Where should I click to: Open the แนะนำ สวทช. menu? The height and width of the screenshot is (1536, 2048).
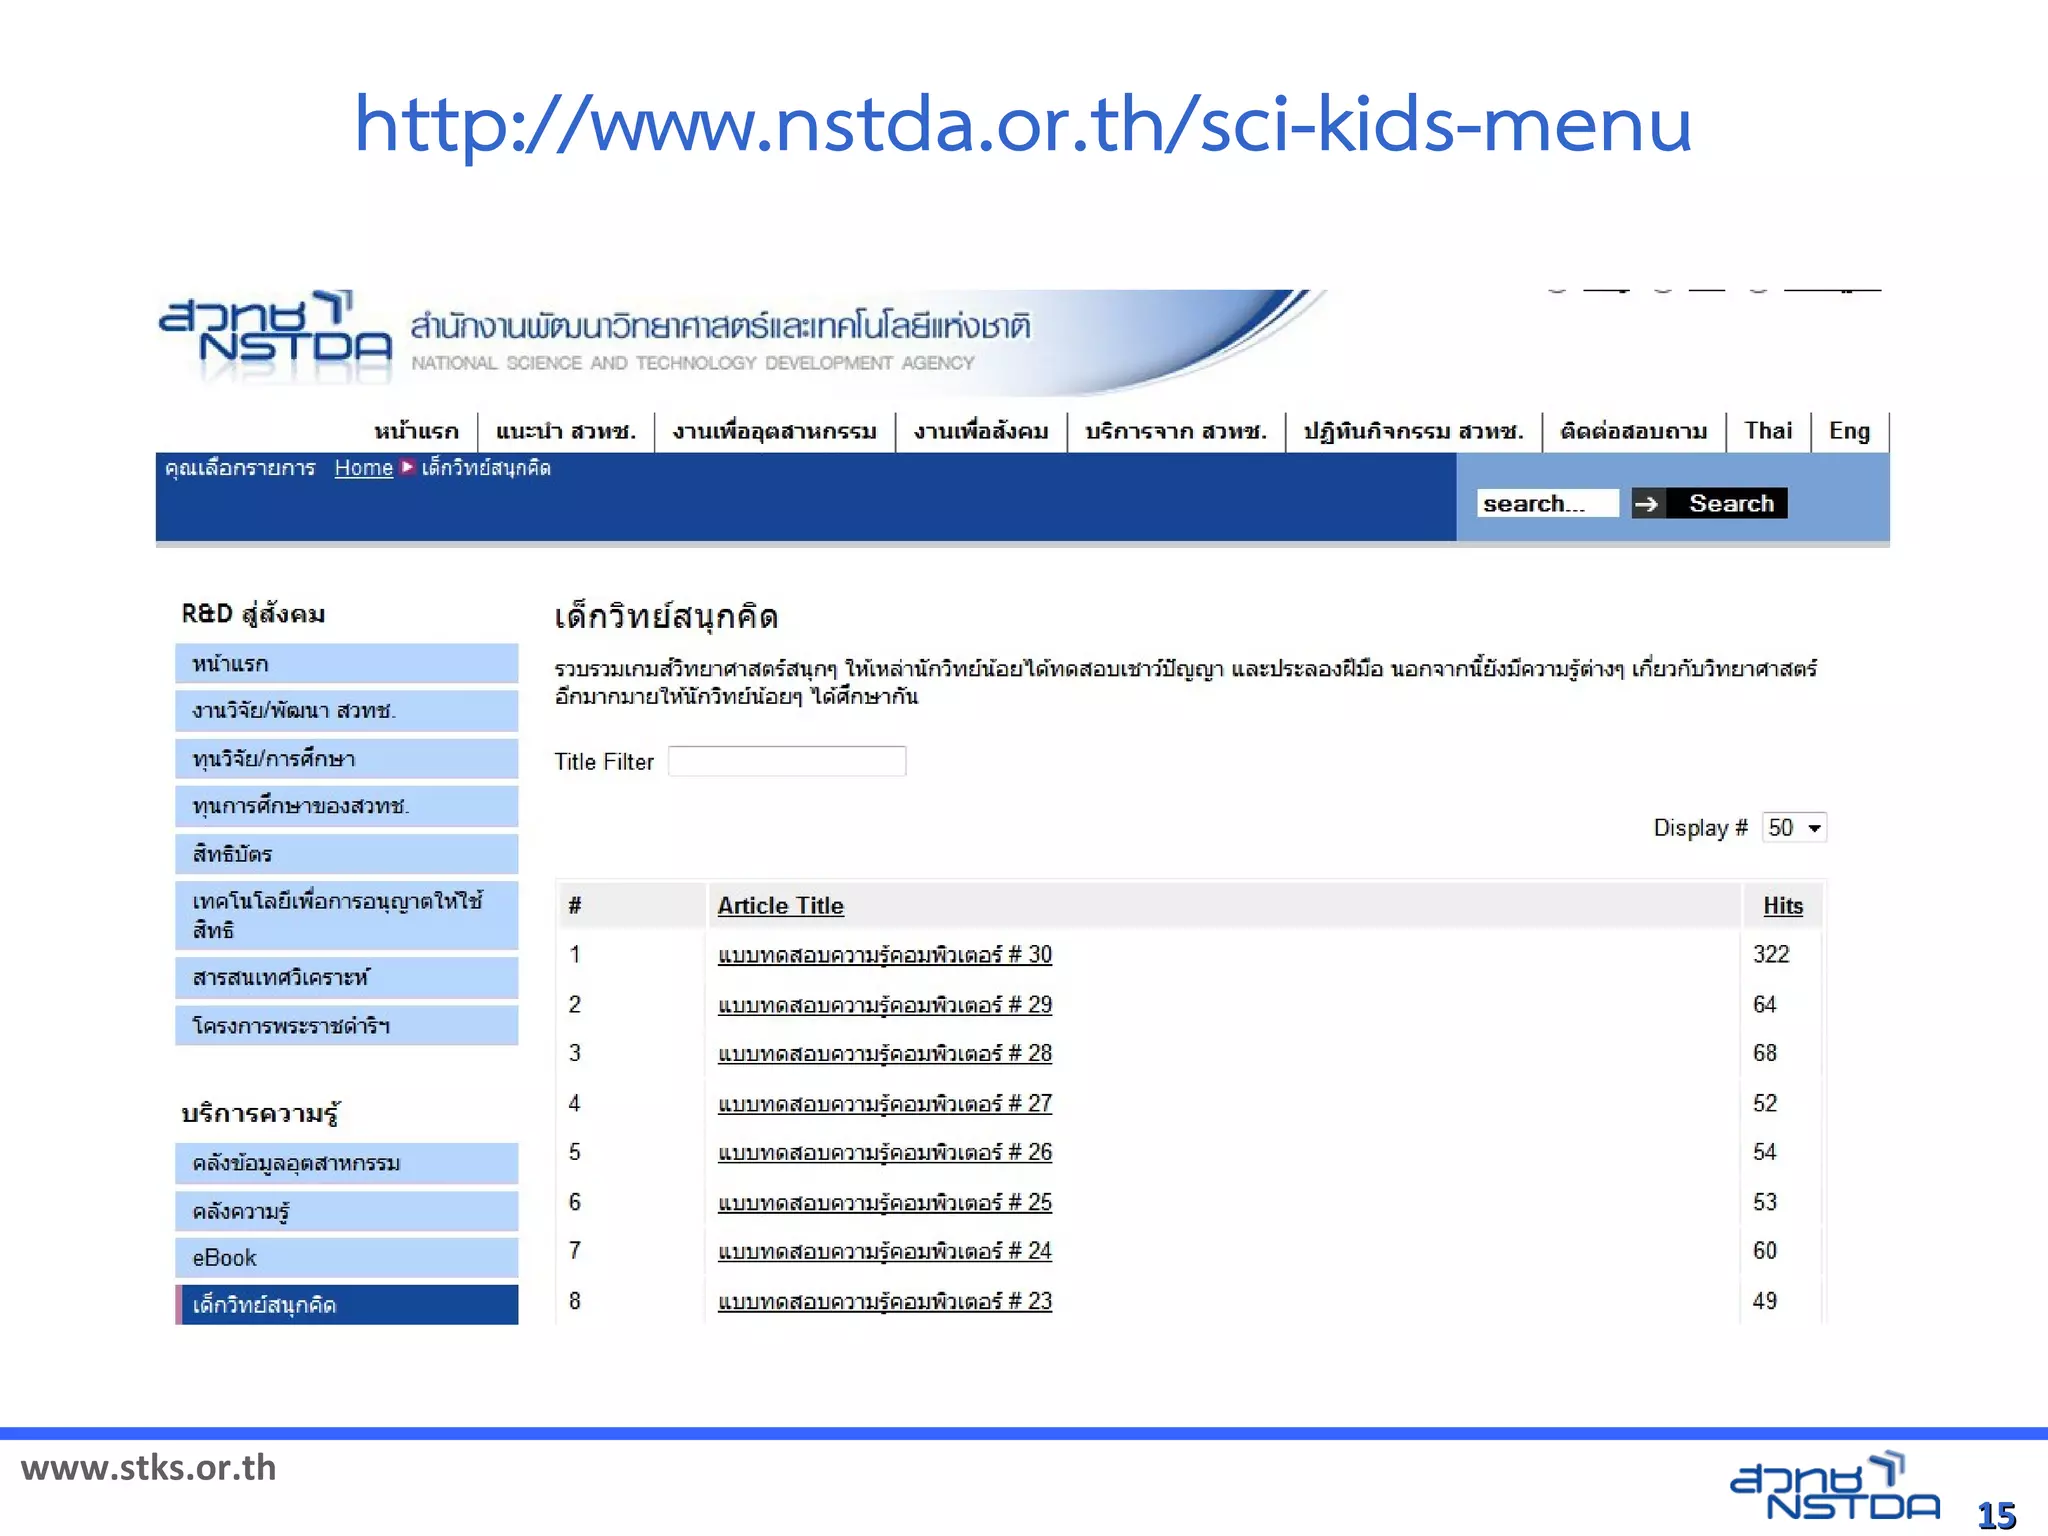pos(566,431)
